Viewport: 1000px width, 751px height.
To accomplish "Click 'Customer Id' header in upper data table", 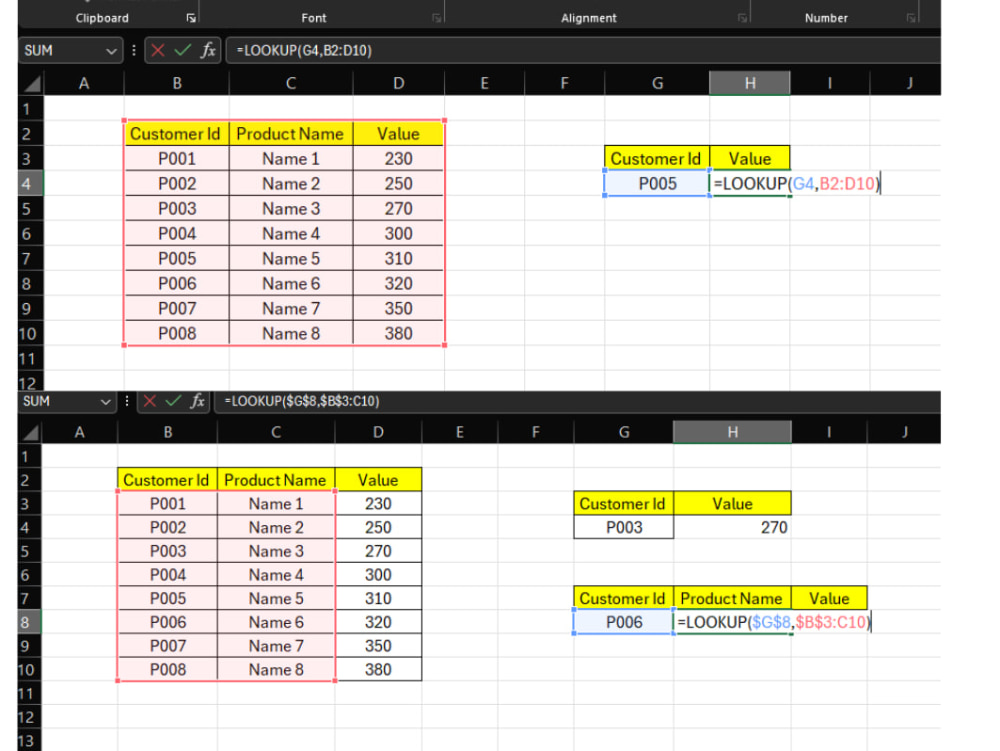I will pos(177,134).
